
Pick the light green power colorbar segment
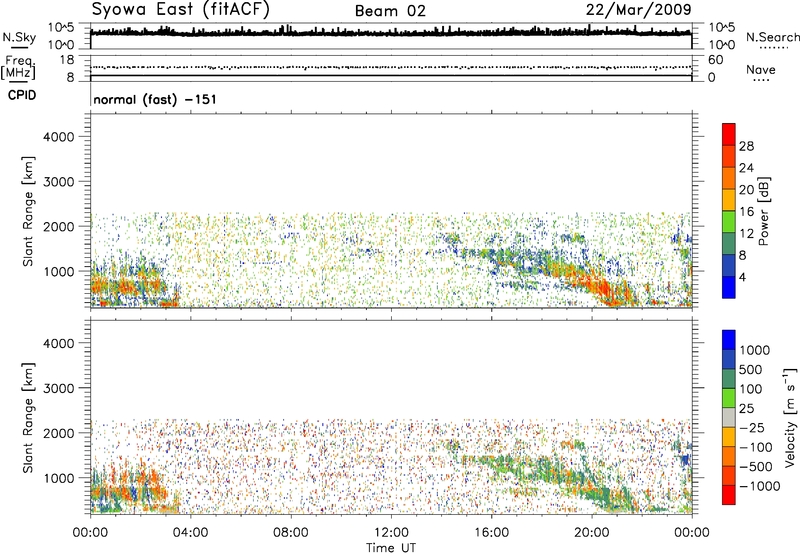pos(729,222)
